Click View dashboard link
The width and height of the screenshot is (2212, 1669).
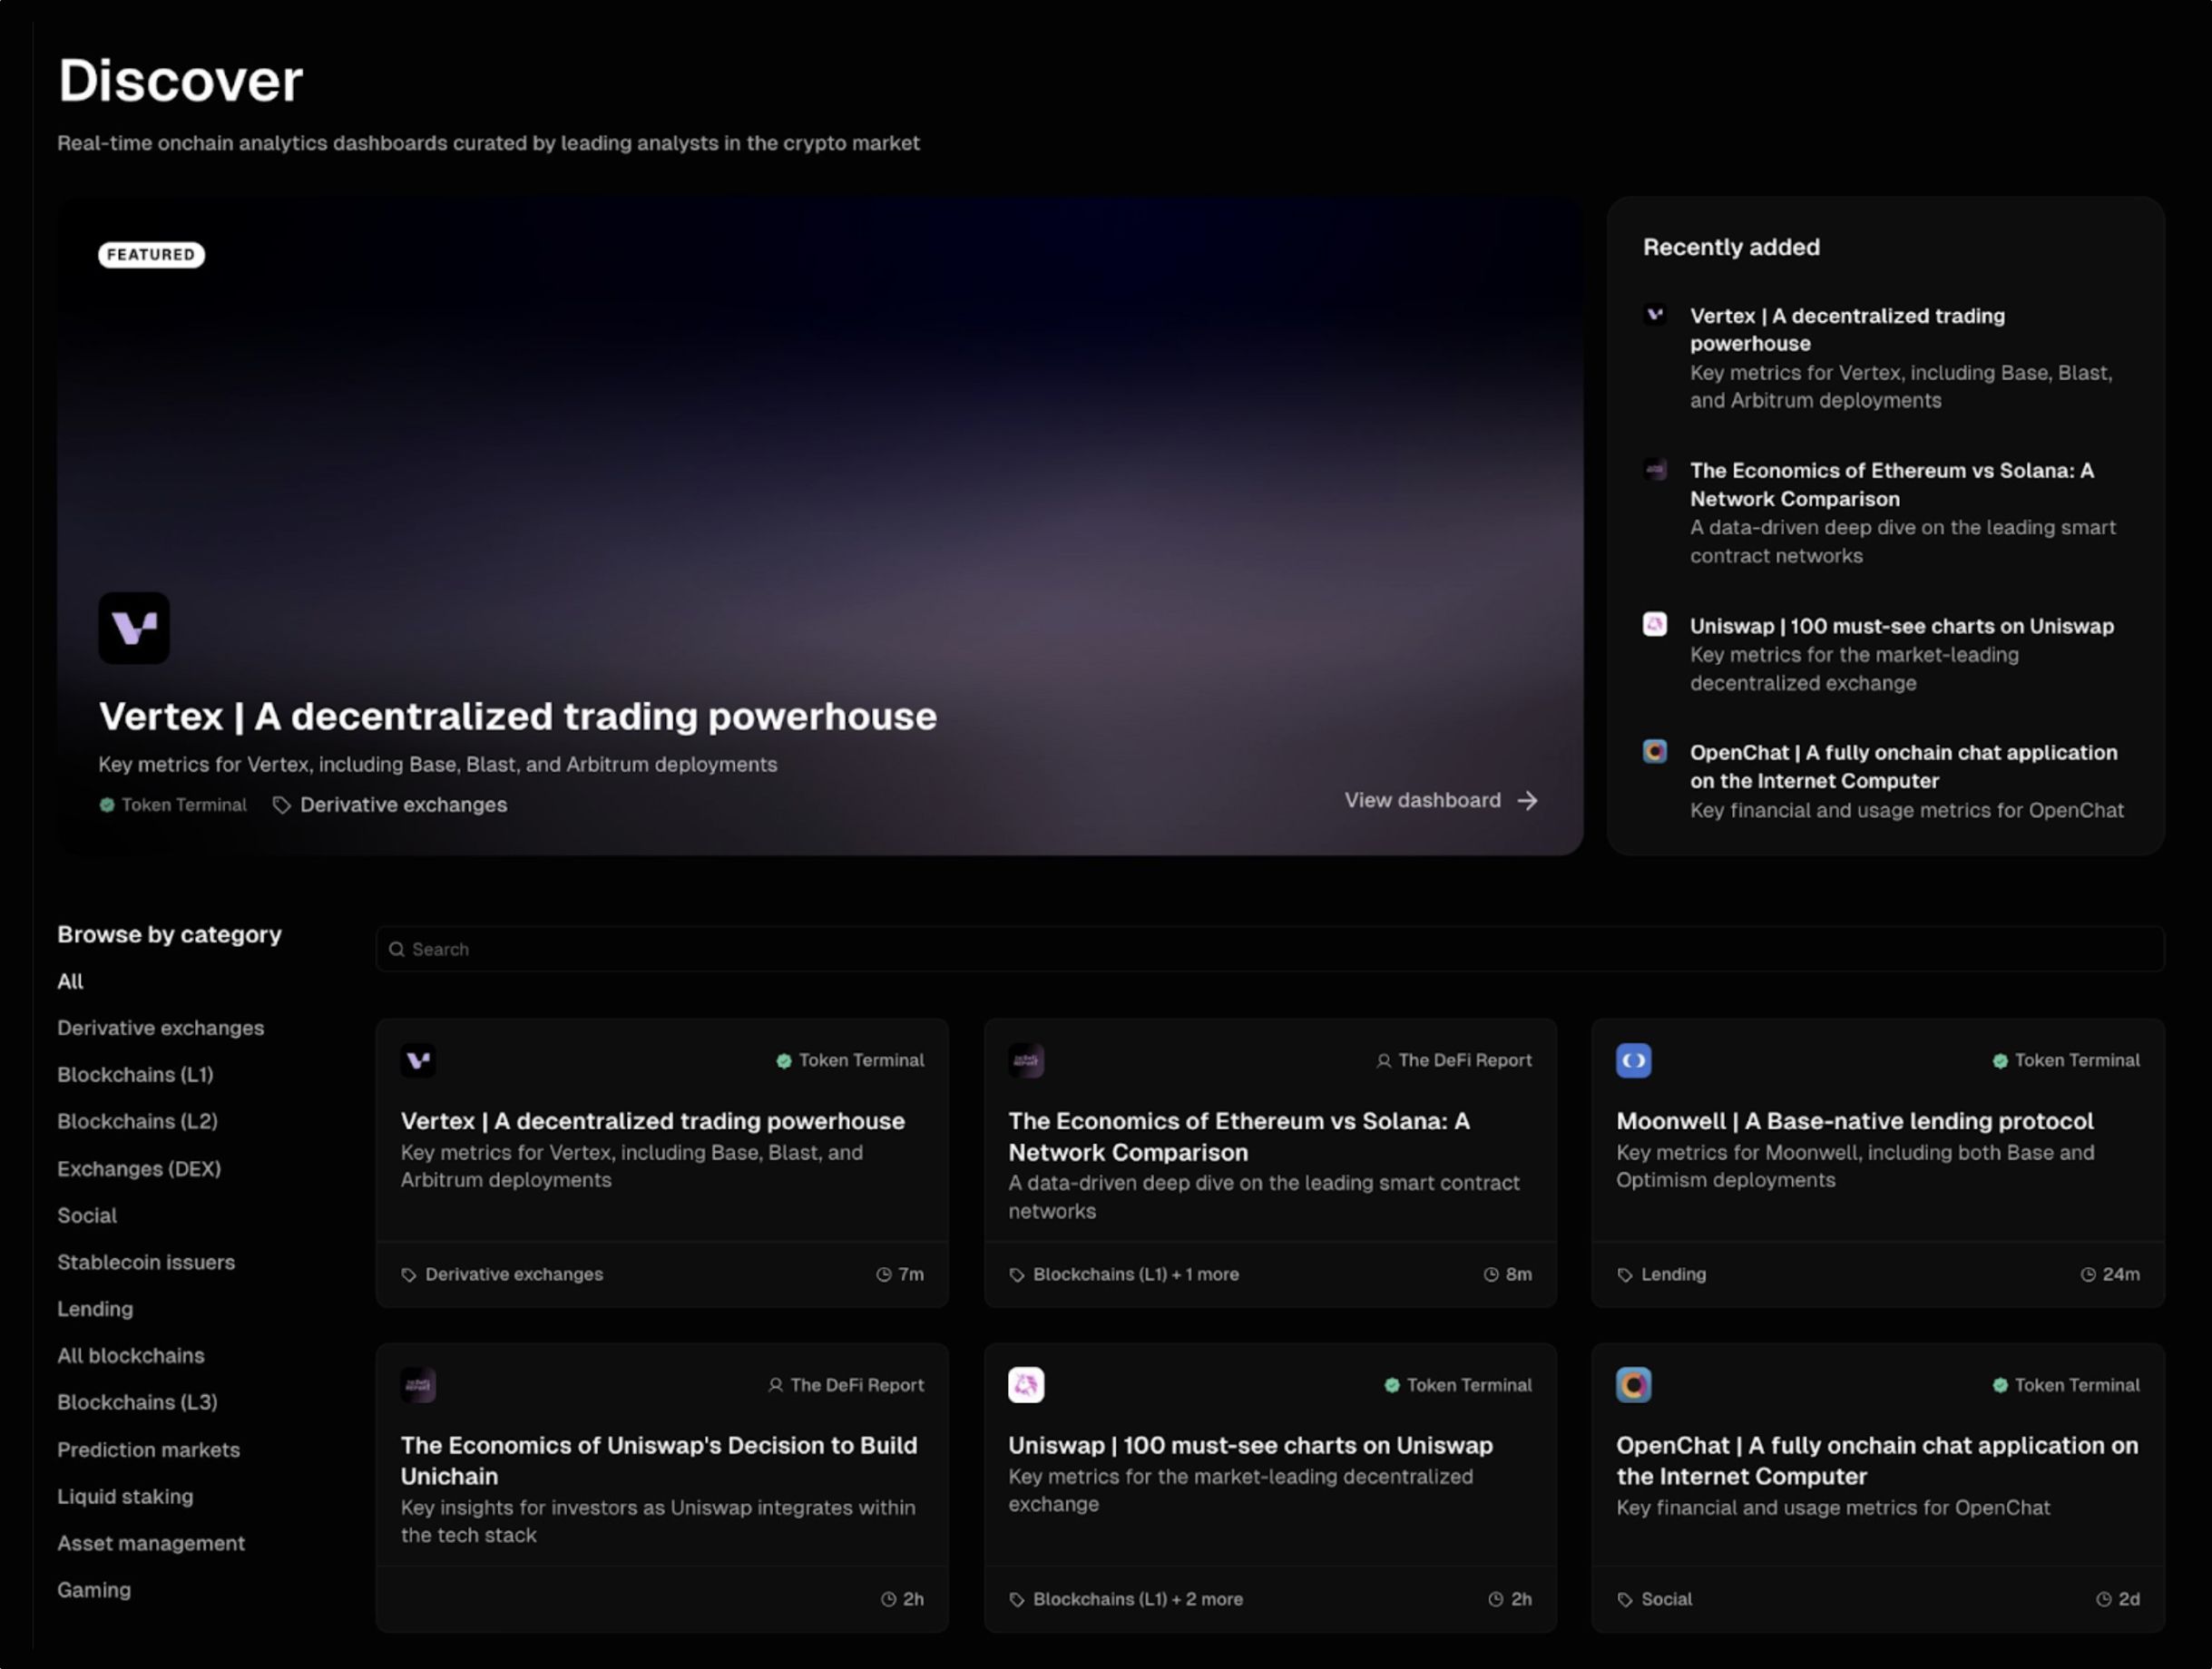pyautogui.click(x=1422, y=800)
